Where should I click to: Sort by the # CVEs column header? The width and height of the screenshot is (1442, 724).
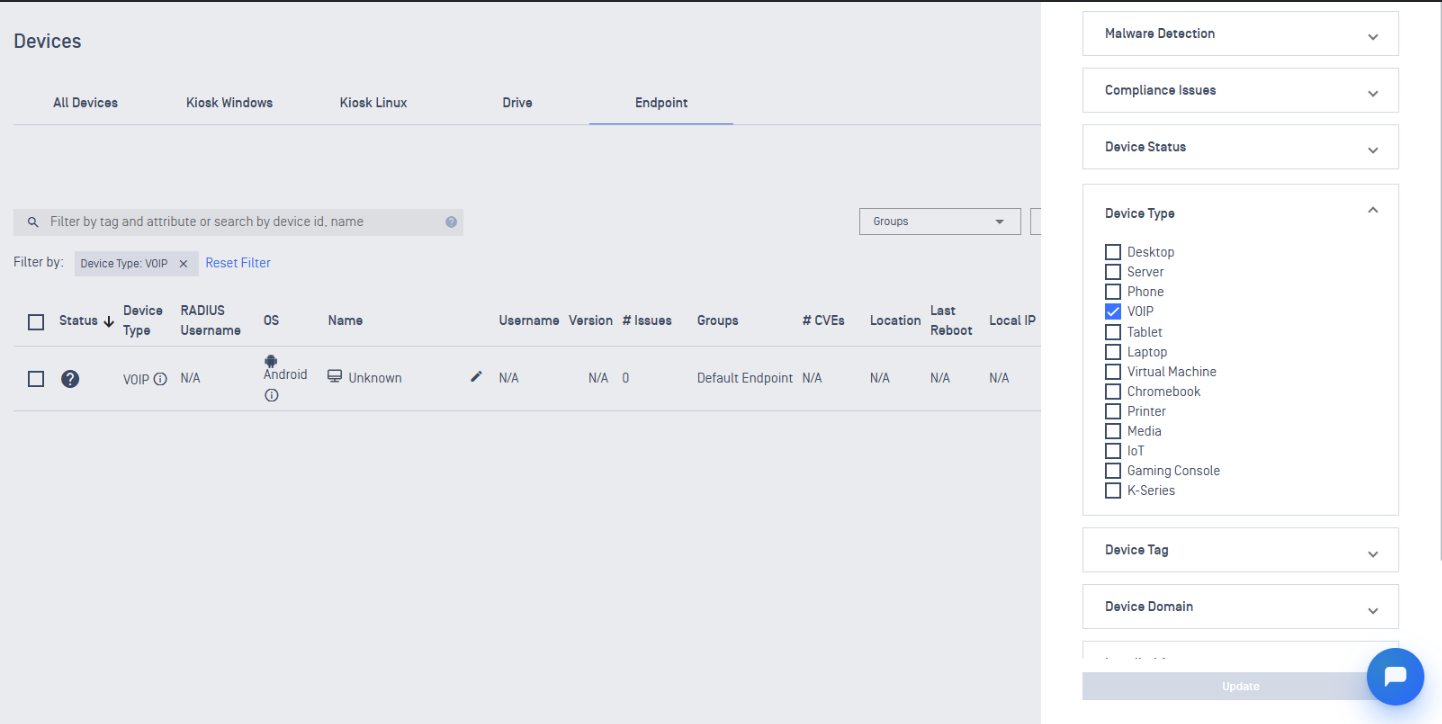click(x=823, y=321)
